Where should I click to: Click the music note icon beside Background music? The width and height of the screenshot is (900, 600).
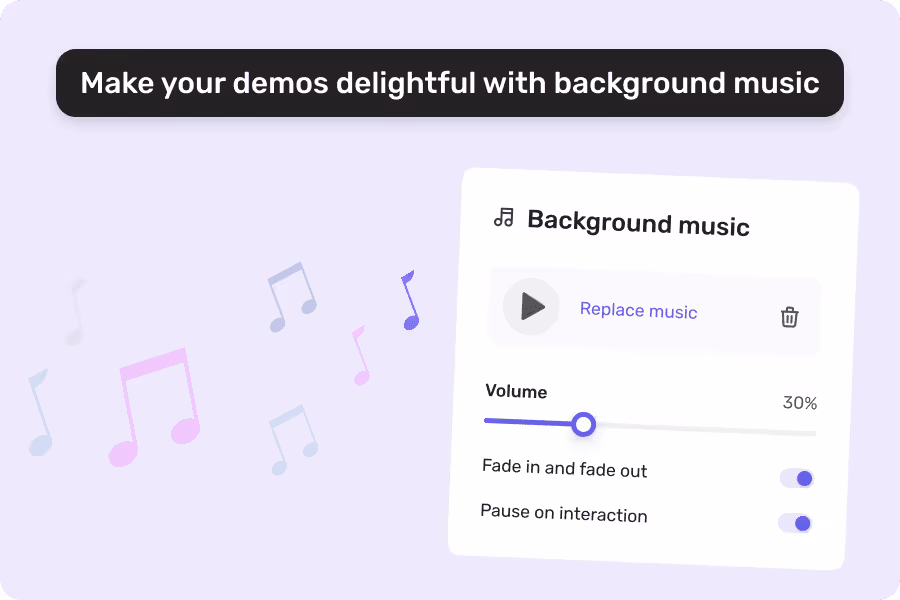(x=504, y=218)
